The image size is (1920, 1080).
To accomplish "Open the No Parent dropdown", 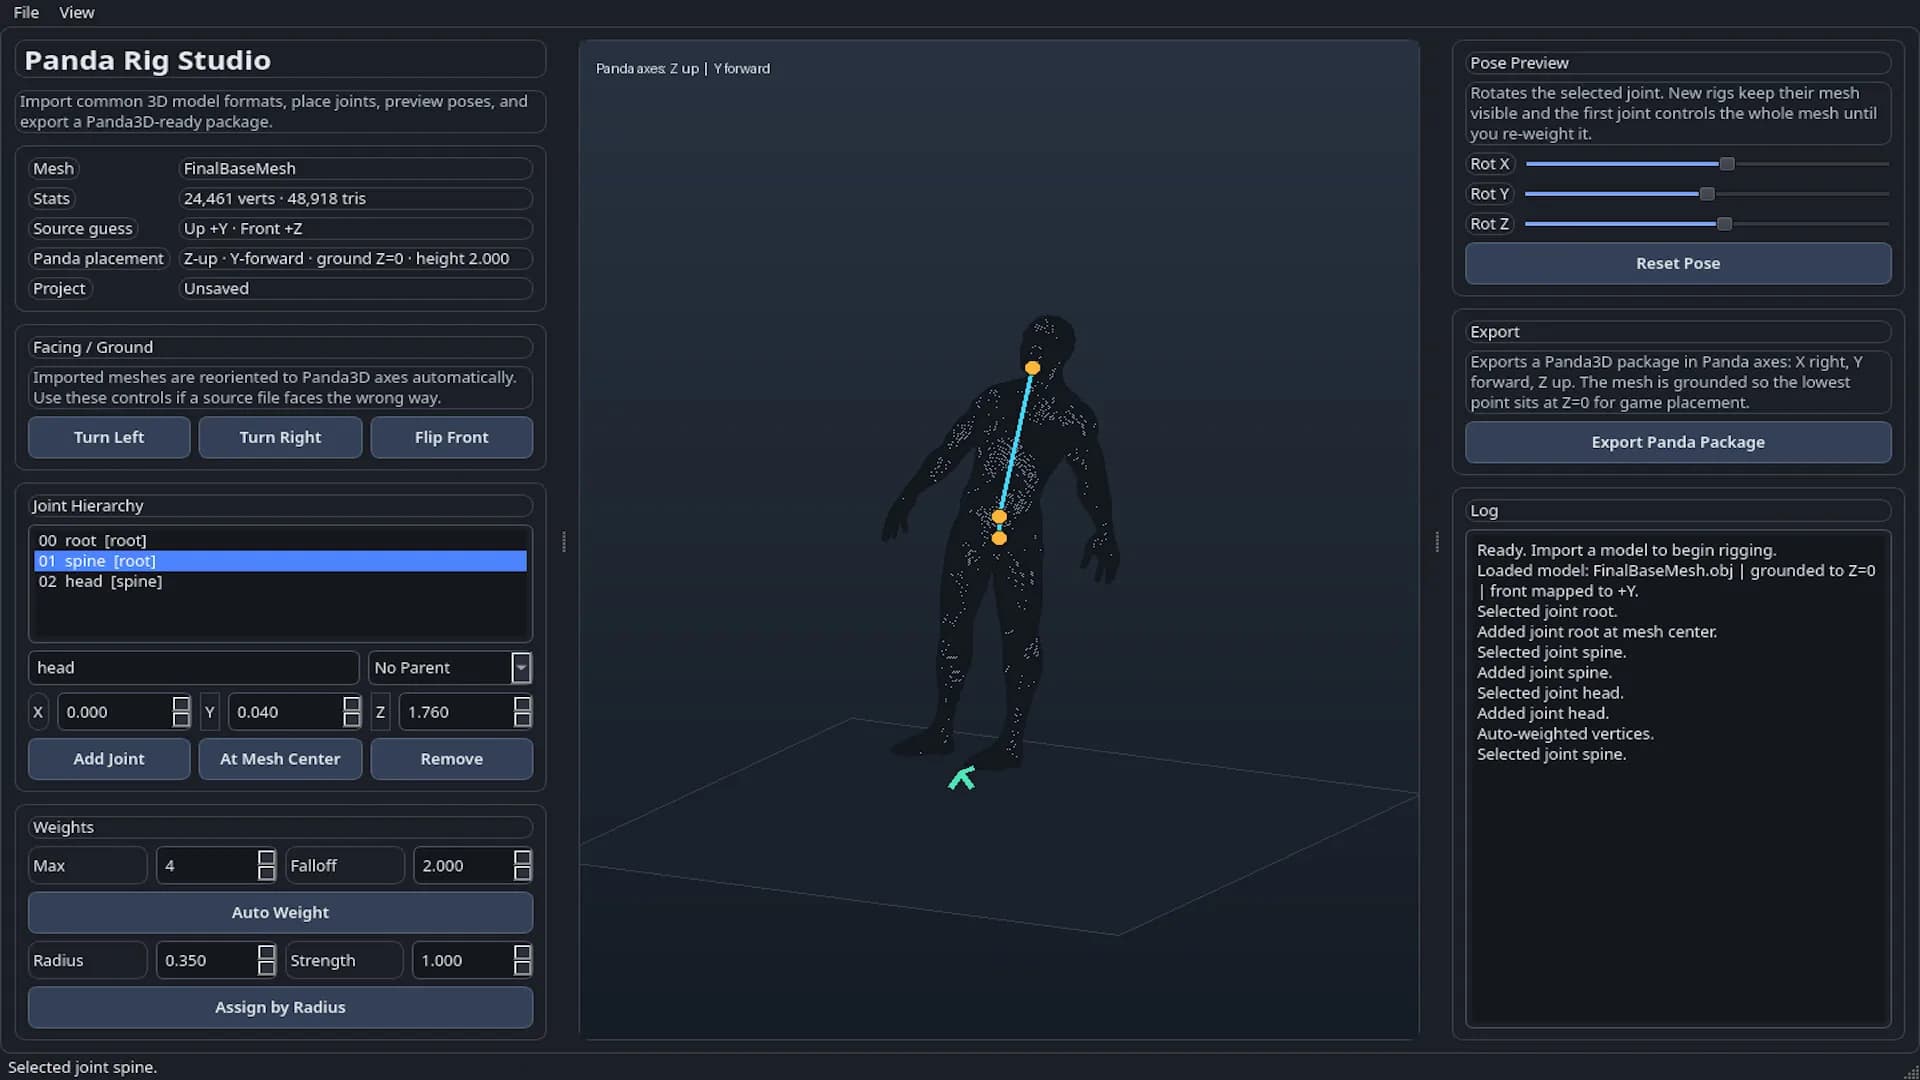I will (x=450, y=667).
